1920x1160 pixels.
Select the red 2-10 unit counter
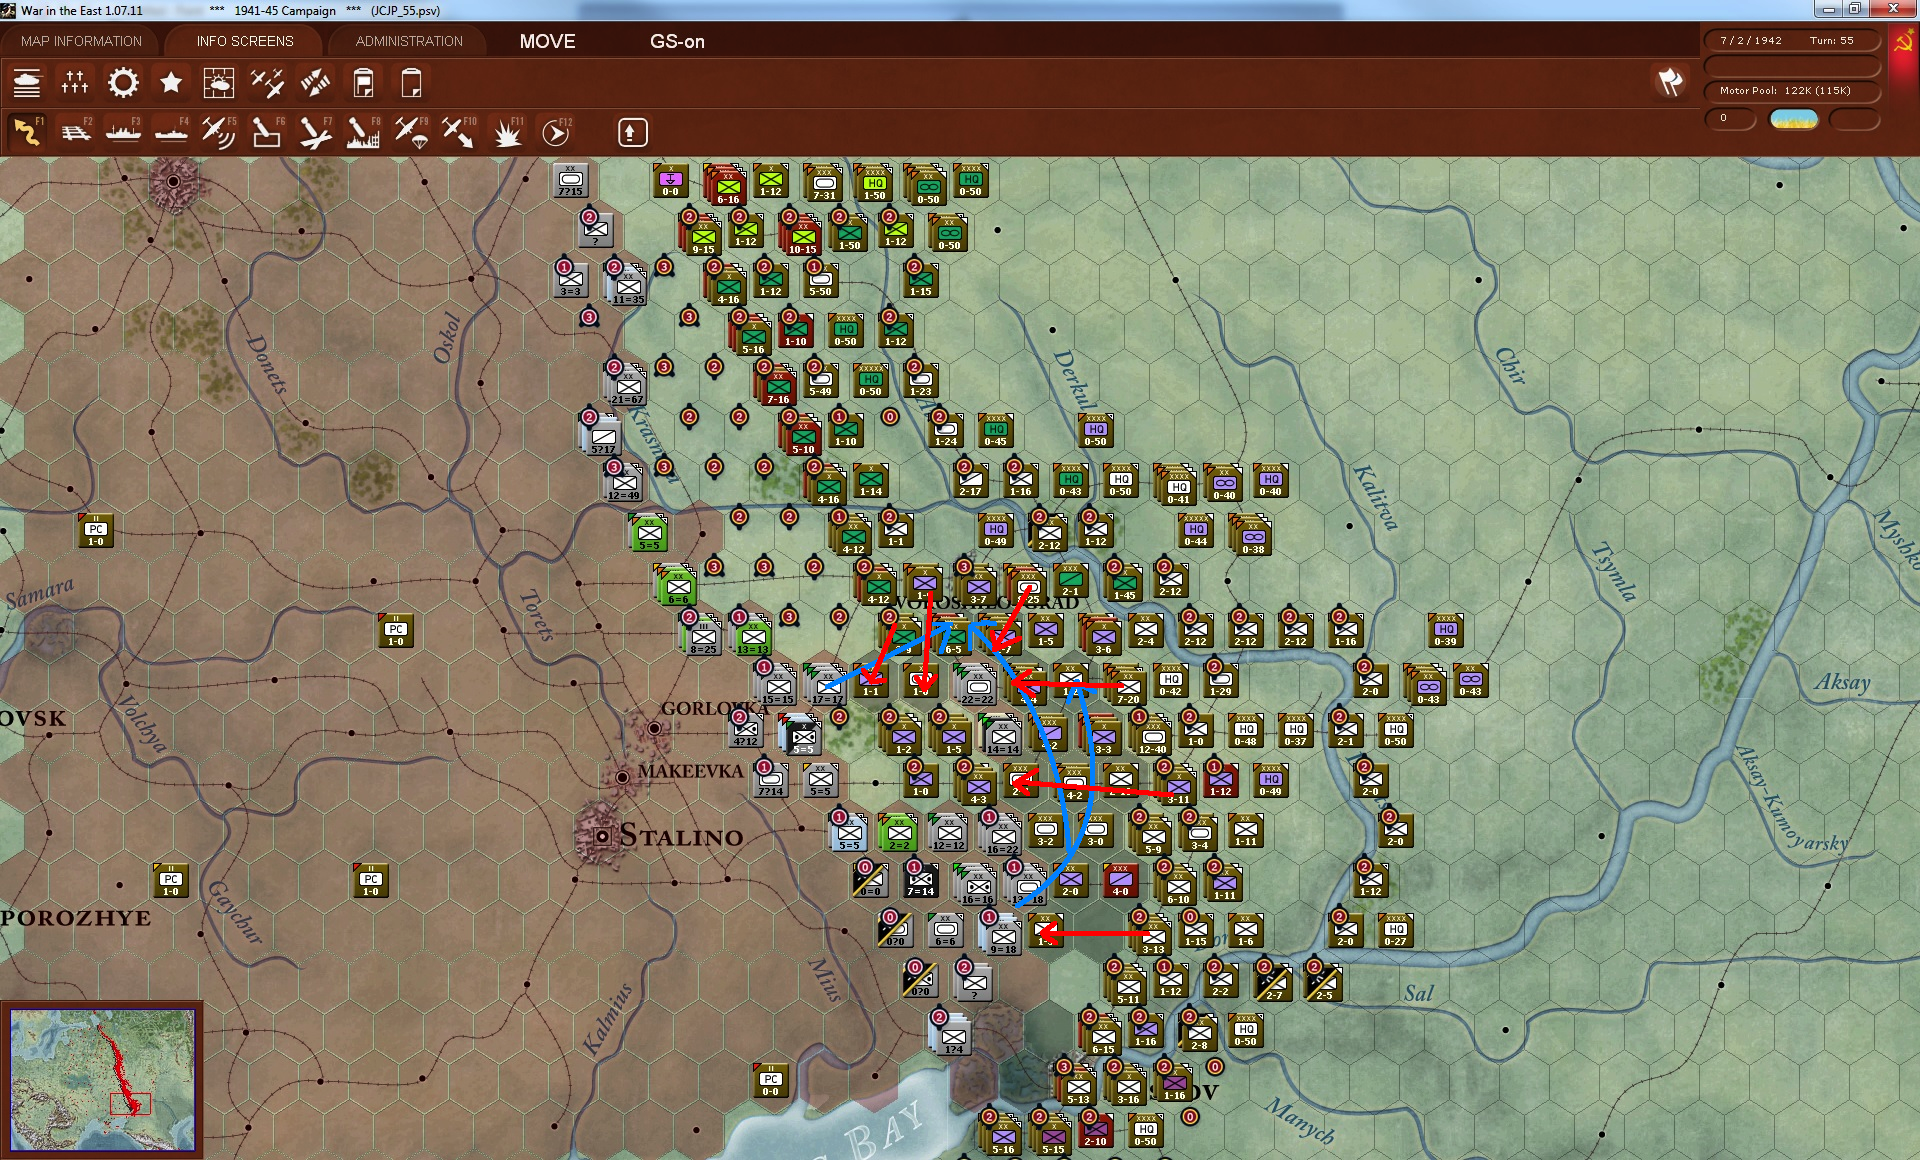tap(1095, 1131)
